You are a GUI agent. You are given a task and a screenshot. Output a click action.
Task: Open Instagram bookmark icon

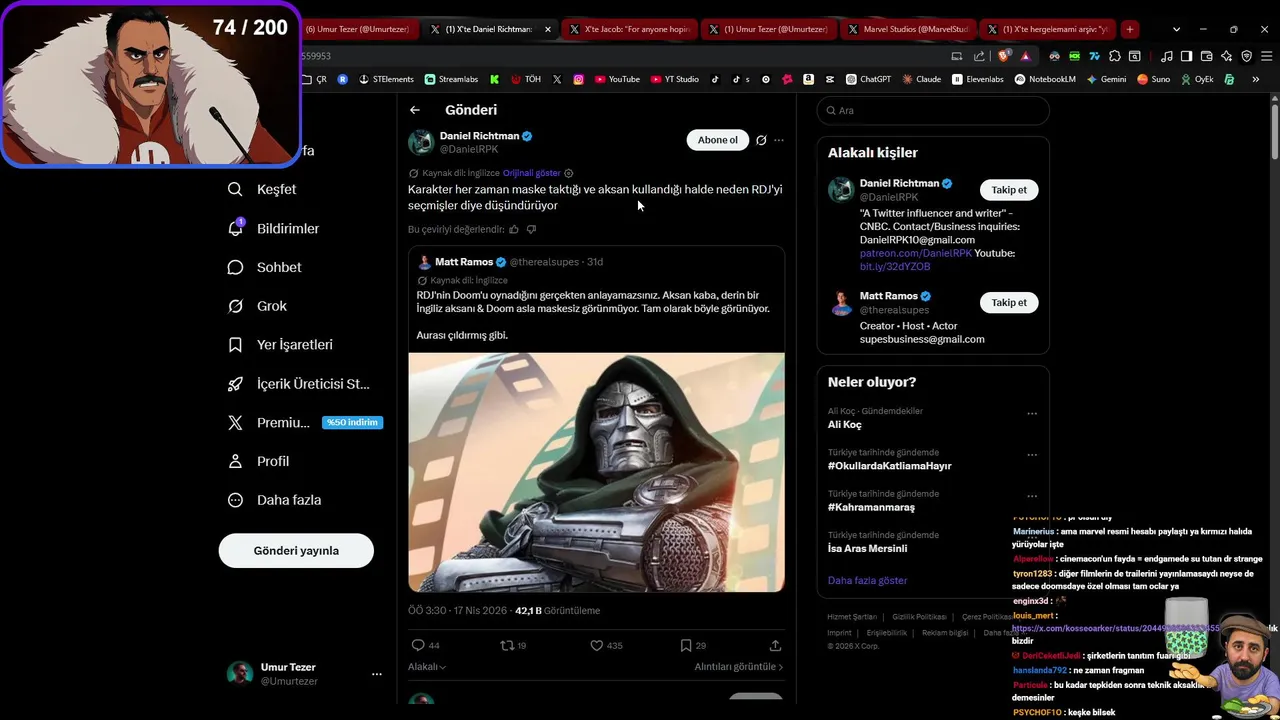coord(578,79)
